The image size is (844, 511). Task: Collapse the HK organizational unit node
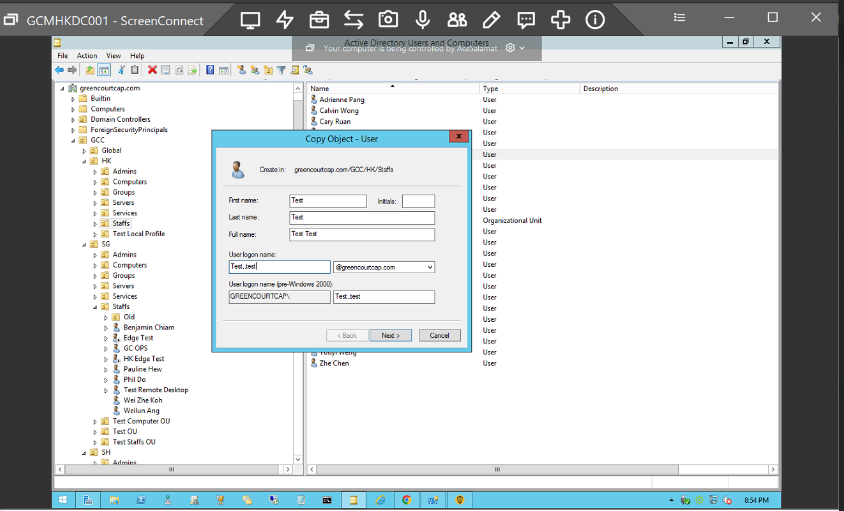pos(84,161)
